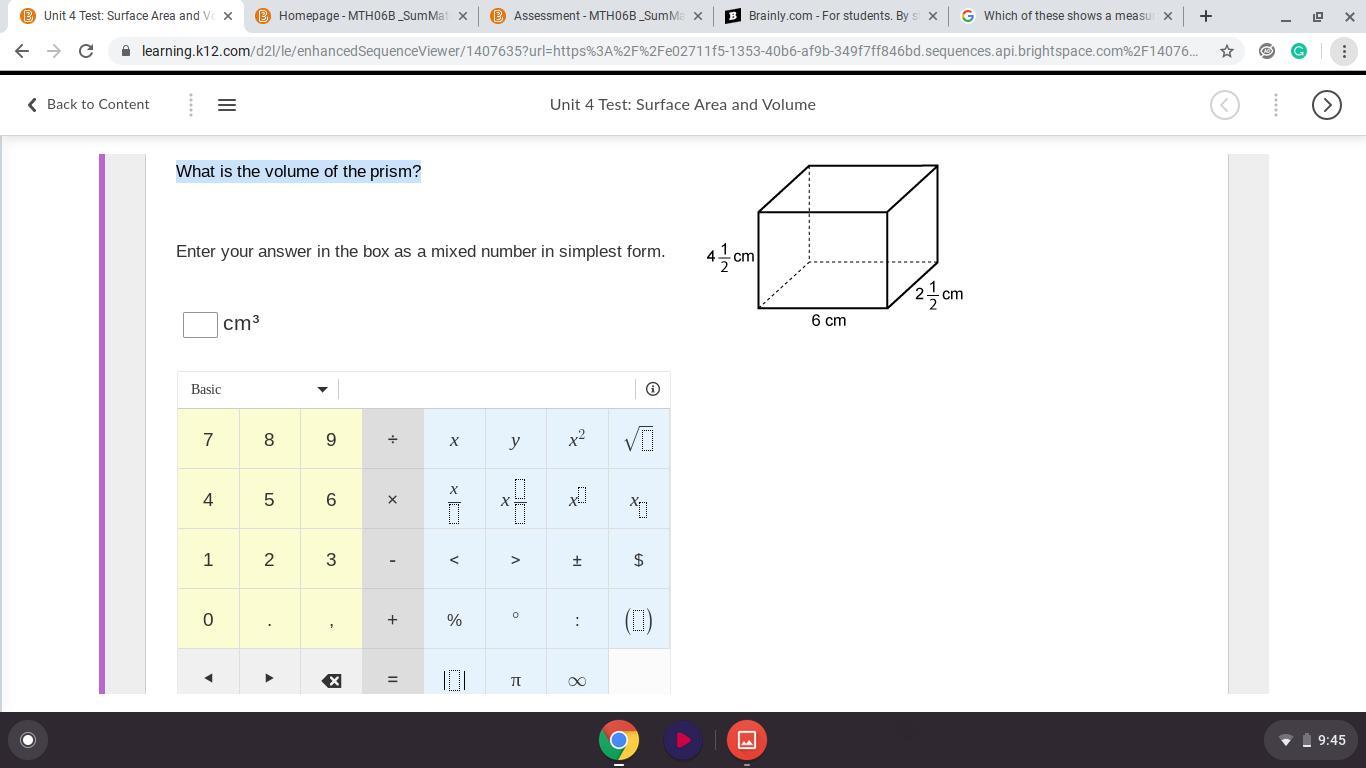Insert an x squared exponent symbol
This screenshot has height=768, width=1366.
pyautogui.click(x=577, y=439)
